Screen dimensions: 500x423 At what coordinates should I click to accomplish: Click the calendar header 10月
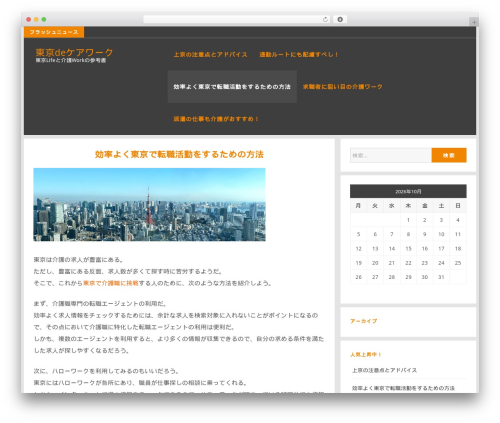click(x=408, y=191)
